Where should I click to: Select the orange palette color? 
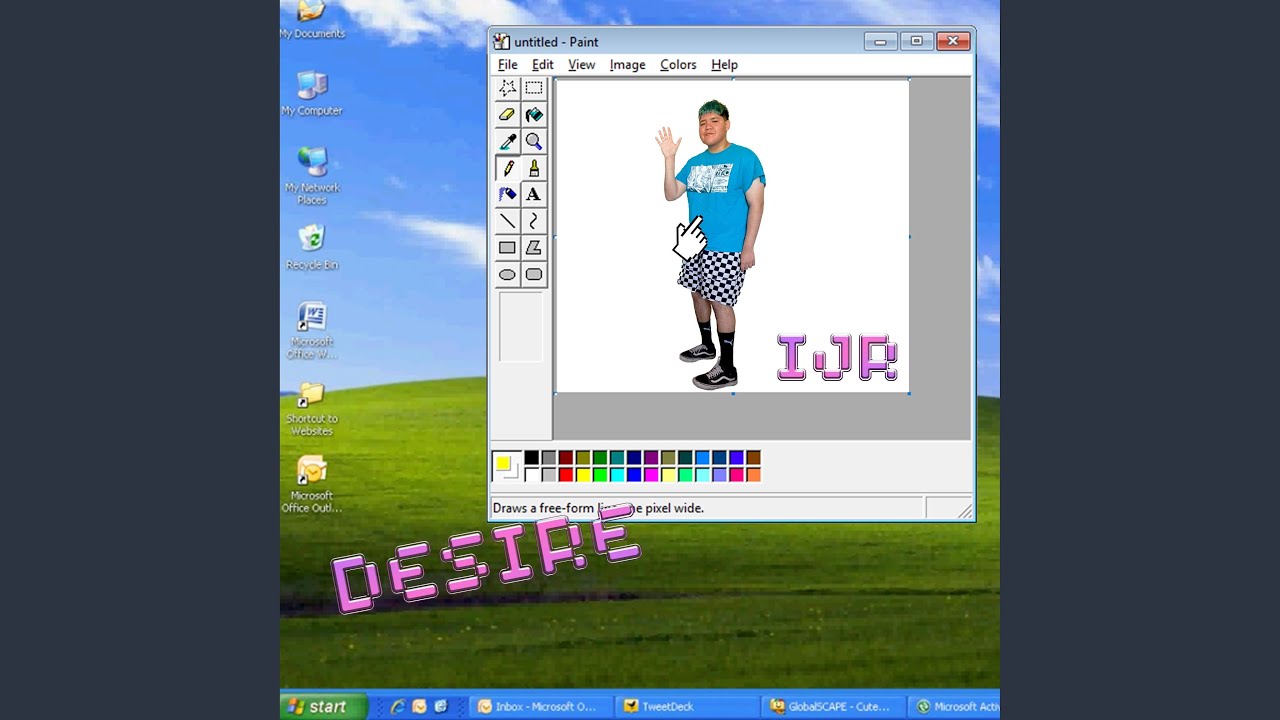(753, 475)
